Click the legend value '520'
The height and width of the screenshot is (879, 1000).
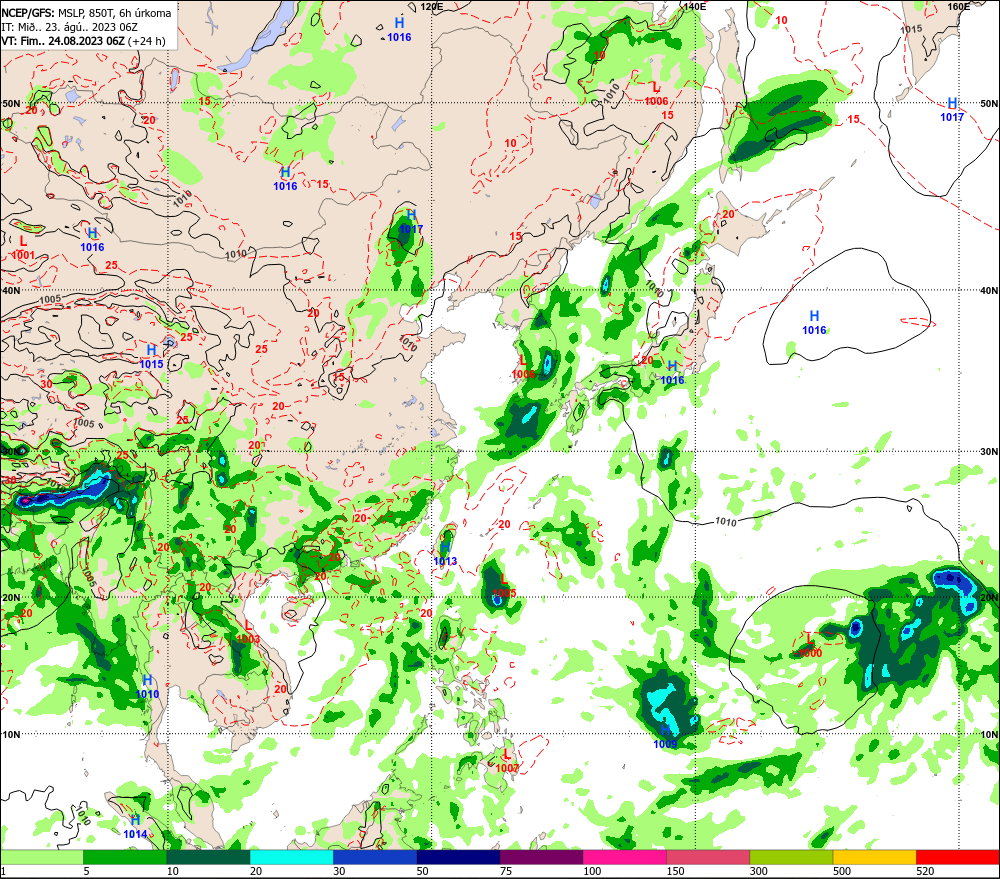pyautogui.click(x=925, y=871)
